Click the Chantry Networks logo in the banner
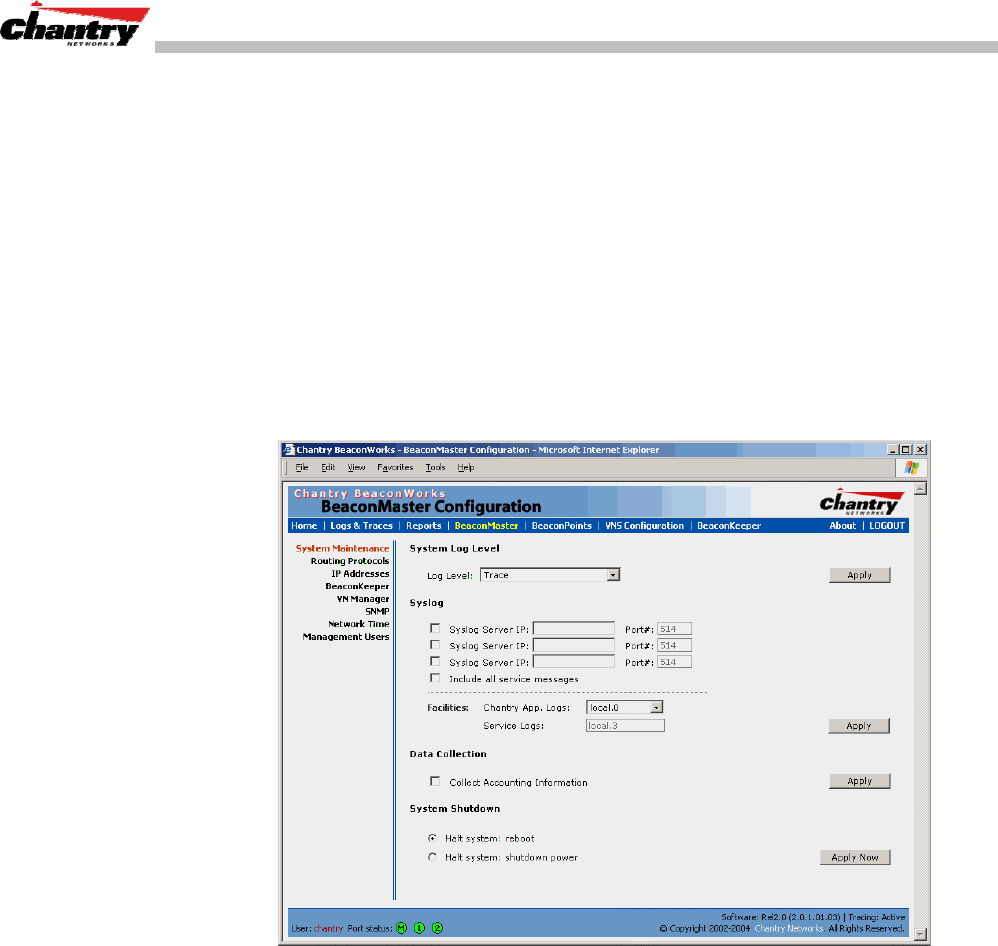Image resolution: width=998 pixels, height=946 pixels. pos(862,503)
